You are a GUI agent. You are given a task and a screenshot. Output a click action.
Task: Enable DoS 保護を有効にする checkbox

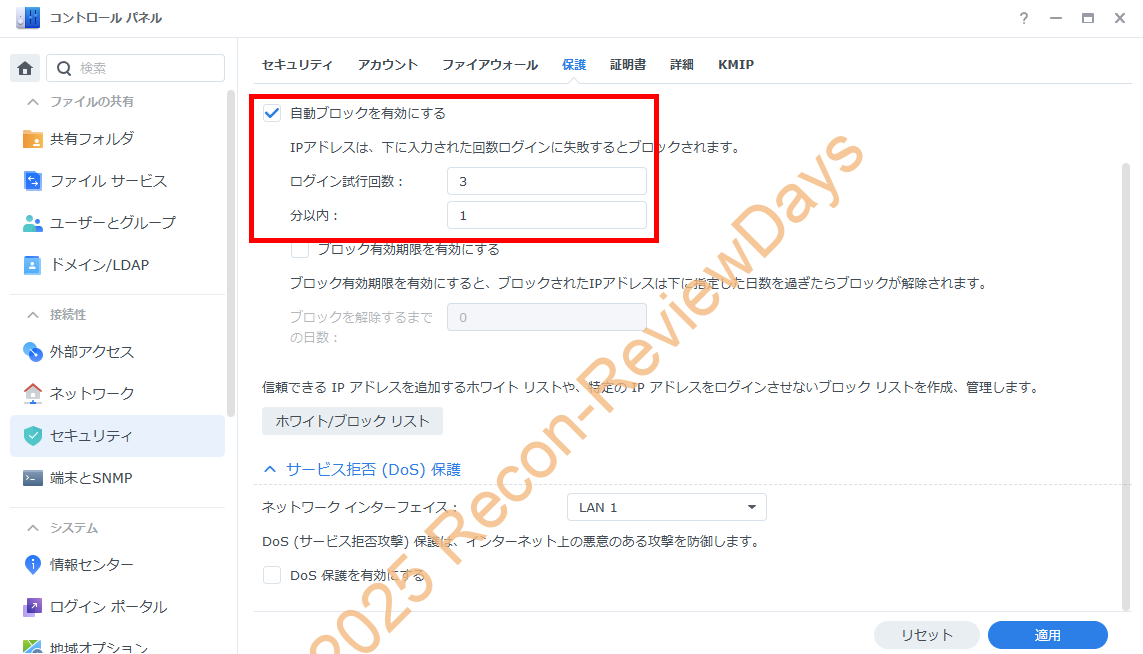(272, 575)
